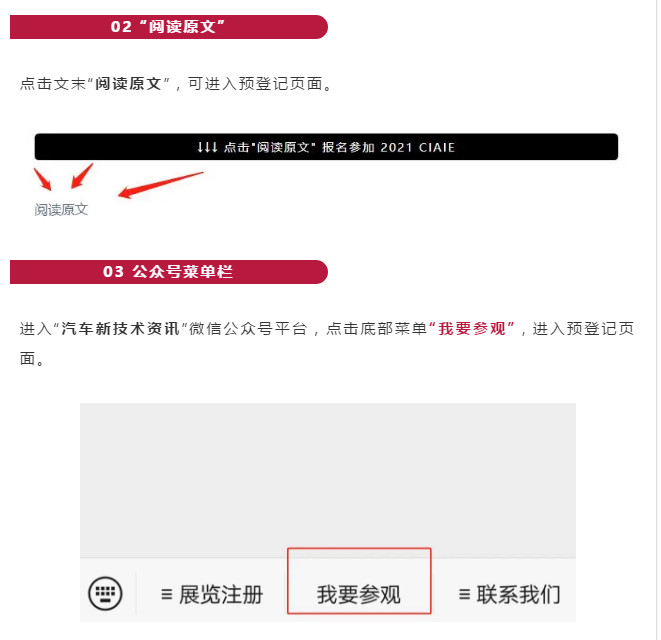Click the three down arrows in black banner

207,147
